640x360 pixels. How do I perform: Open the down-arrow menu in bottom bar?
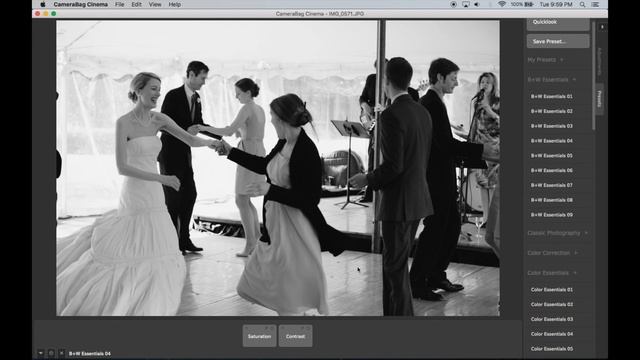click(40, 353)
